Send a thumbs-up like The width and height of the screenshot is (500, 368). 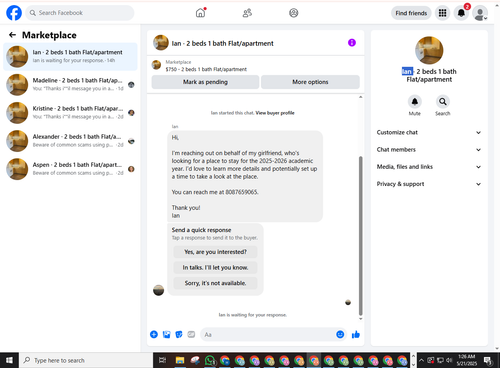tap(356, 334)
